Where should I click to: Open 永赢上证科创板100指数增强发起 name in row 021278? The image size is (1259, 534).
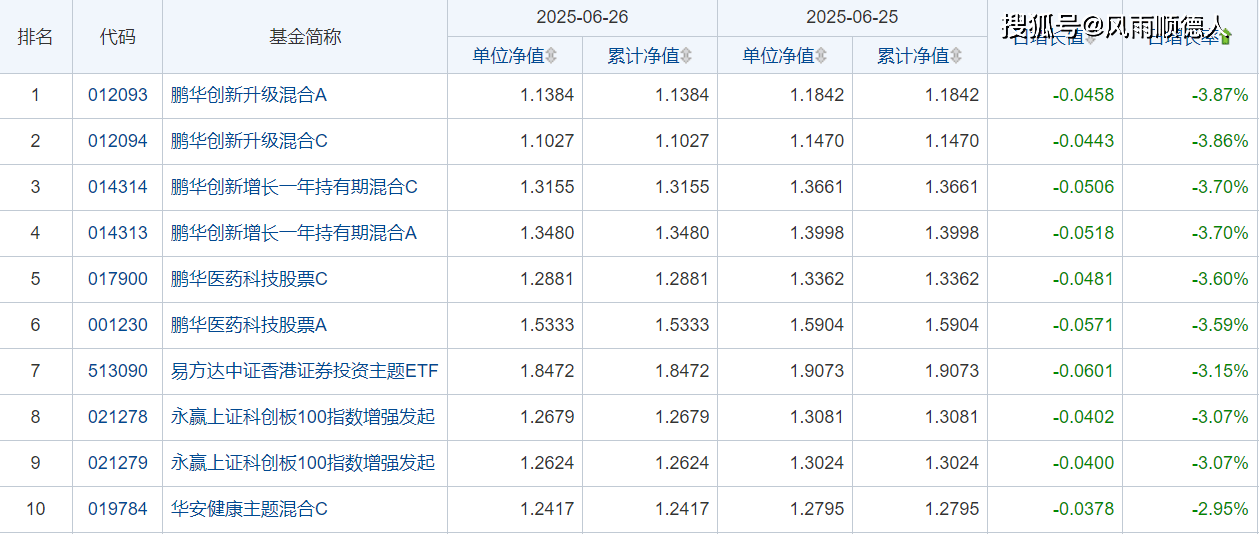click(x=303, y=417)
